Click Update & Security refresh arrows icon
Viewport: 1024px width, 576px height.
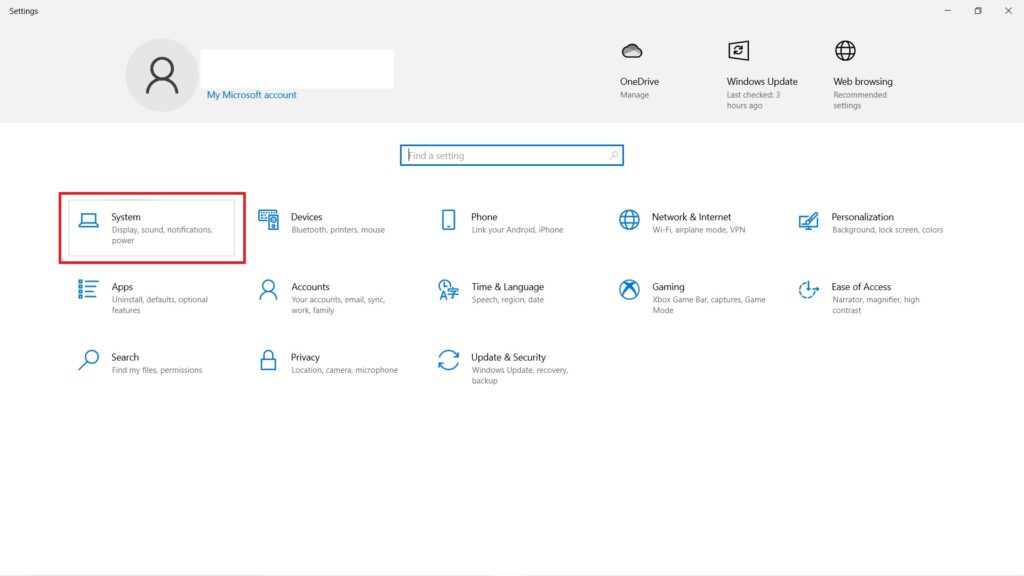point(449,360)
